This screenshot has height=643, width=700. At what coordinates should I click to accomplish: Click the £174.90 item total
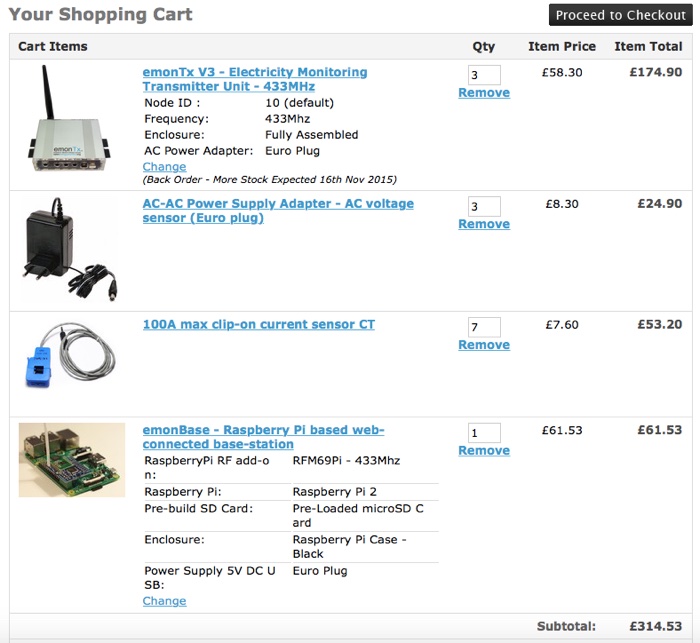[656, 72]
